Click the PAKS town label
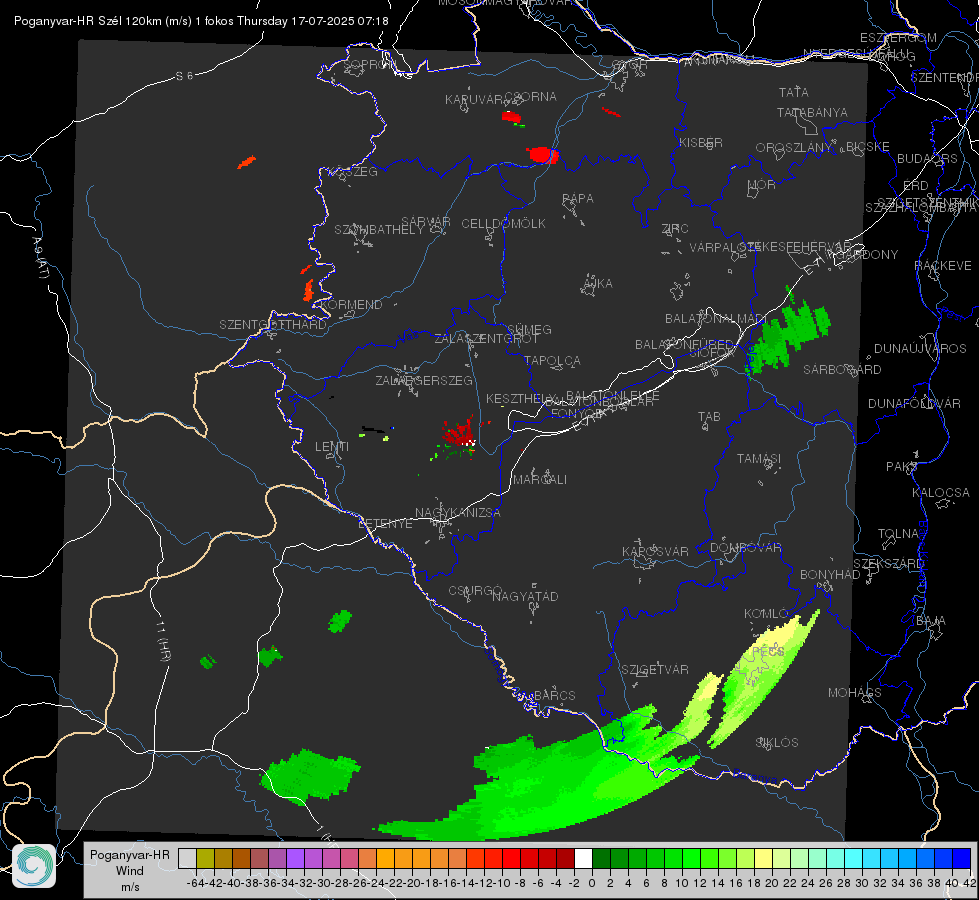The width and height of the screenshot is (979, 900). point(902,467)
